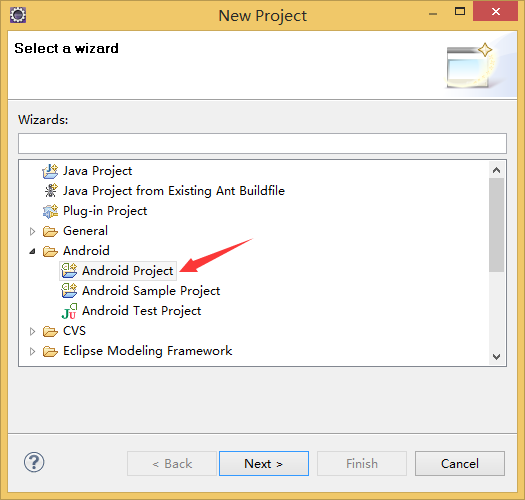Choose Java Project from Existing Ant Buildfile
Screen dimensions: 525x500
click(174, 191)
